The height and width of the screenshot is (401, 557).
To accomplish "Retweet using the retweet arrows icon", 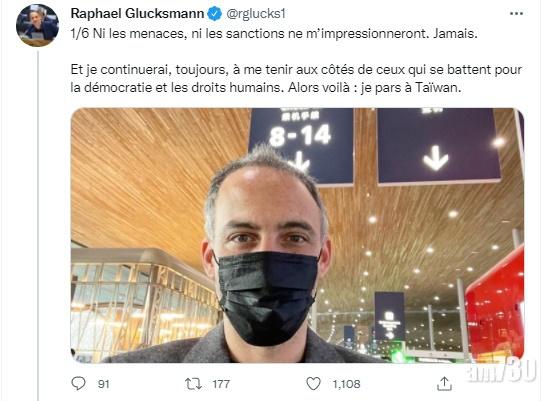I will tap(194, 384).
